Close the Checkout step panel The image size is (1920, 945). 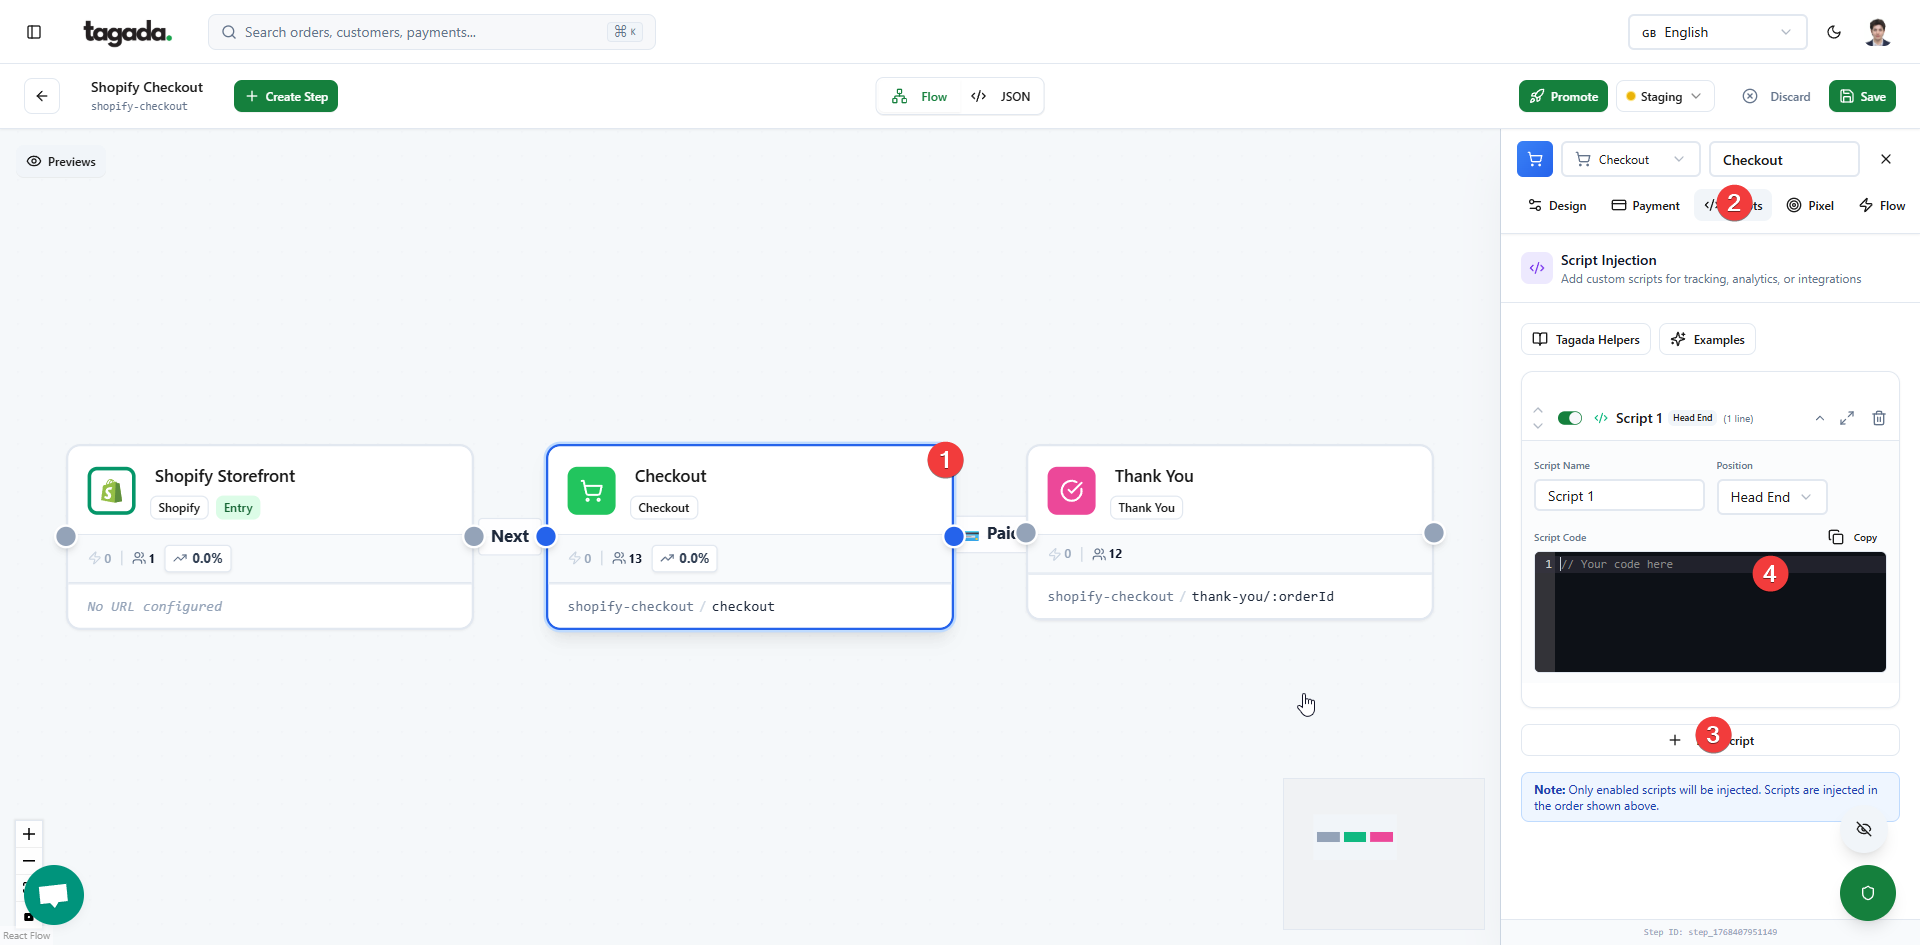[x=1886, y=159]
